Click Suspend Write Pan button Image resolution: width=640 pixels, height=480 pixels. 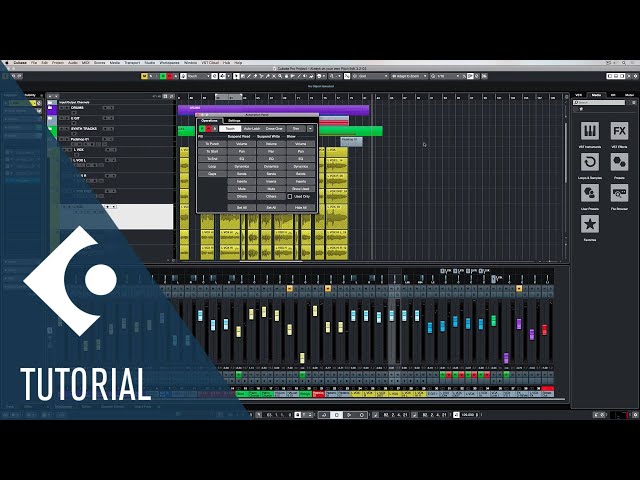(x=271, y=151)
